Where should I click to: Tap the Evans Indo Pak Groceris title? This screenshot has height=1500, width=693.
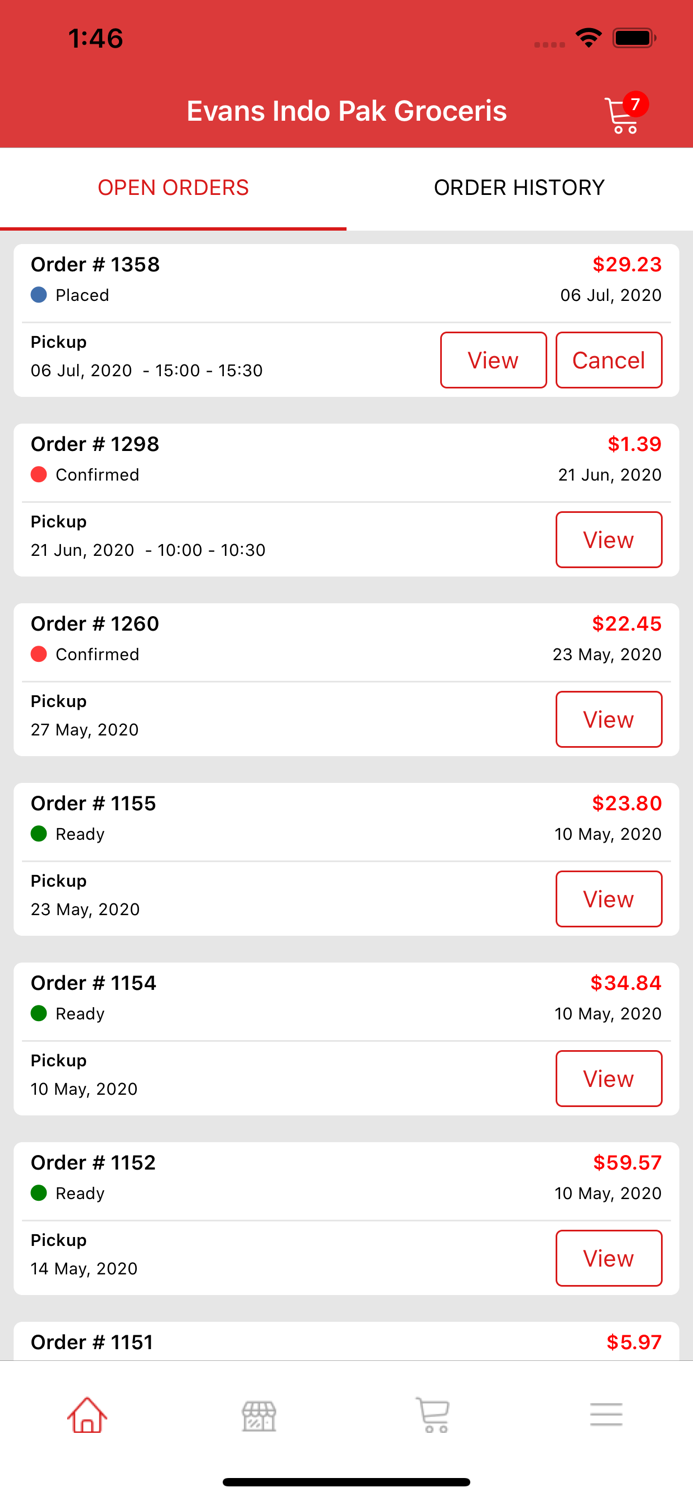pos(346,111)
